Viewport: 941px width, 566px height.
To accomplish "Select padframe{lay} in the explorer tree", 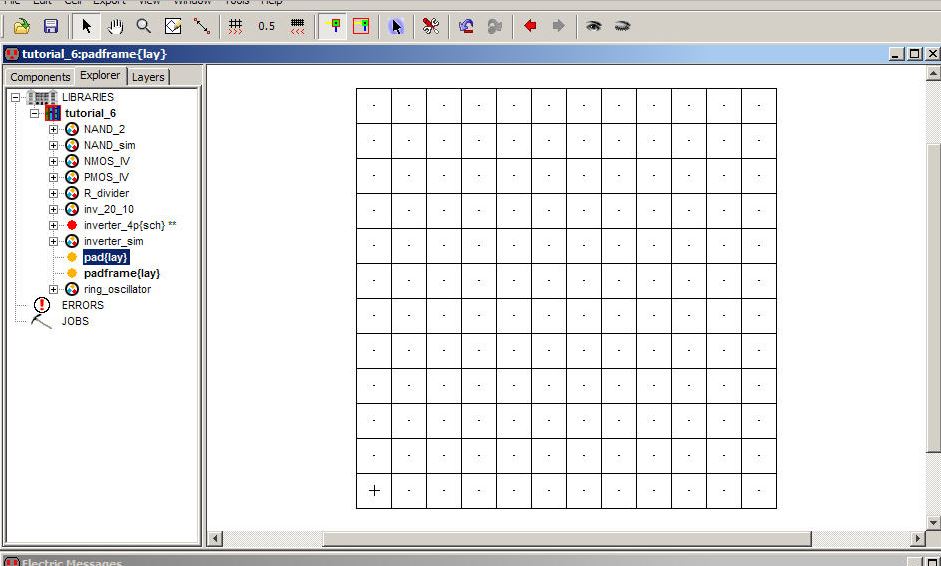I will click(121, 273).
